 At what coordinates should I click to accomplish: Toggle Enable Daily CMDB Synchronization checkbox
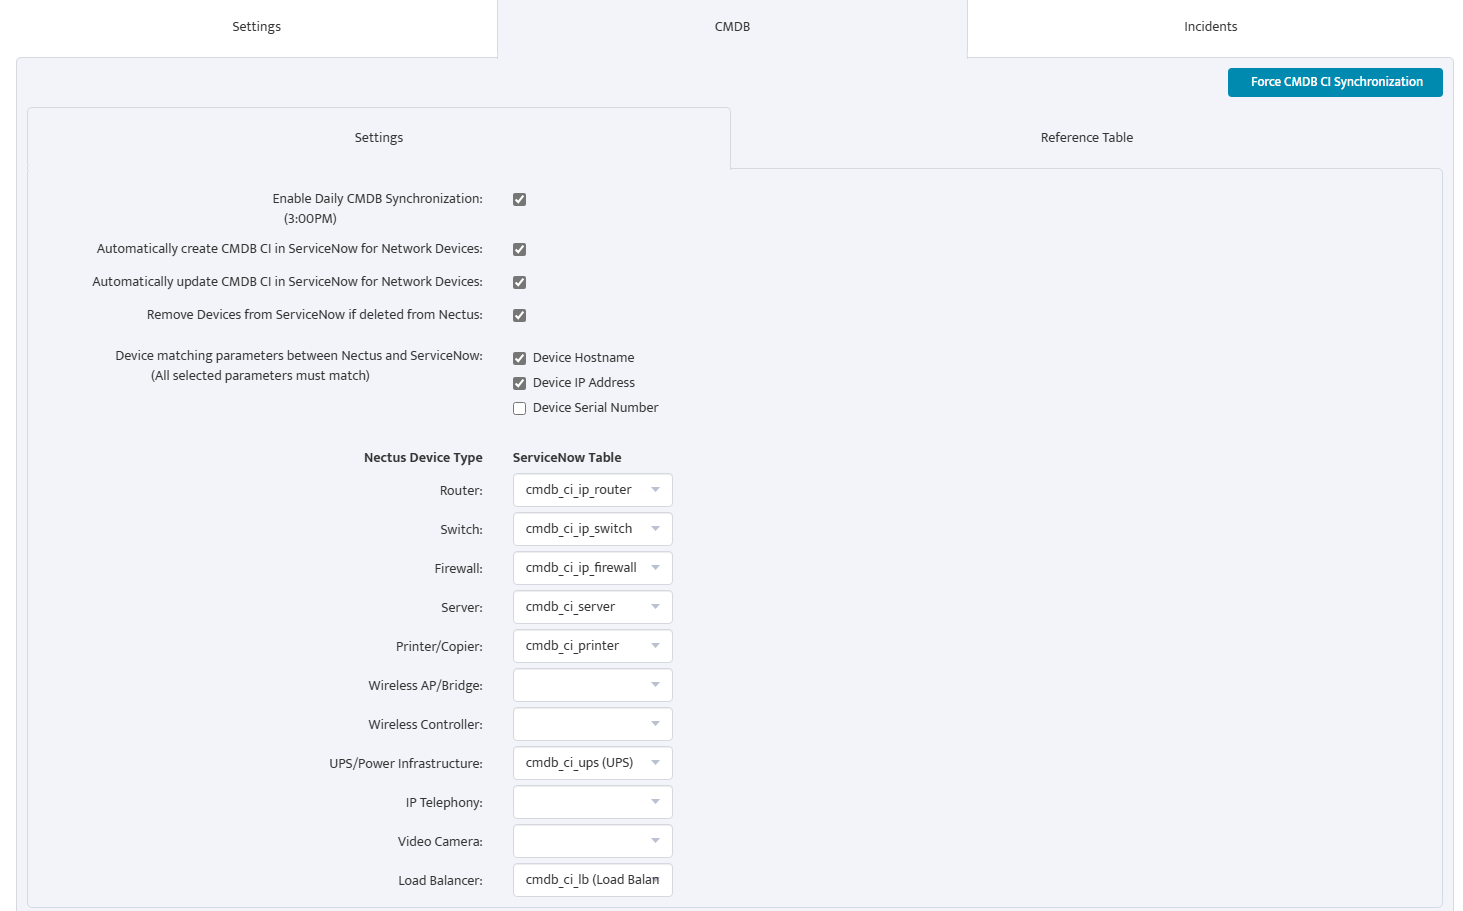(520, 200)
